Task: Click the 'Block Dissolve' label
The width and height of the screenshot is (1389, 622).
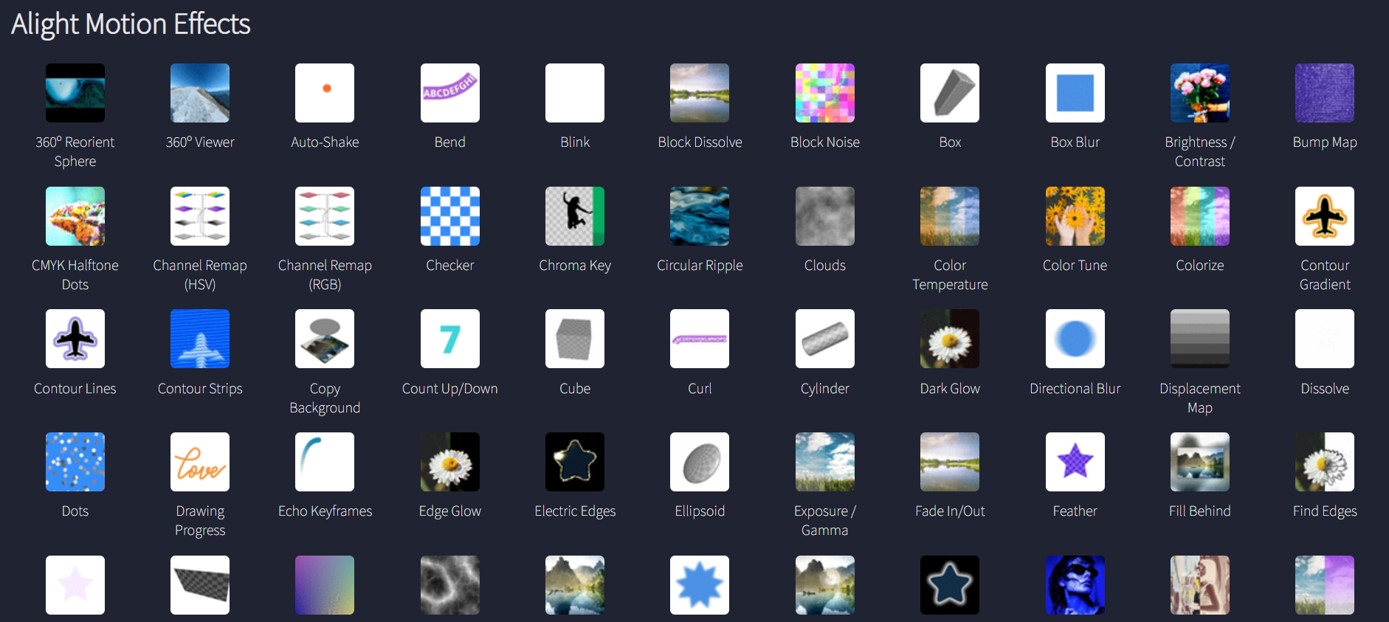Action: tap(700, 142)
